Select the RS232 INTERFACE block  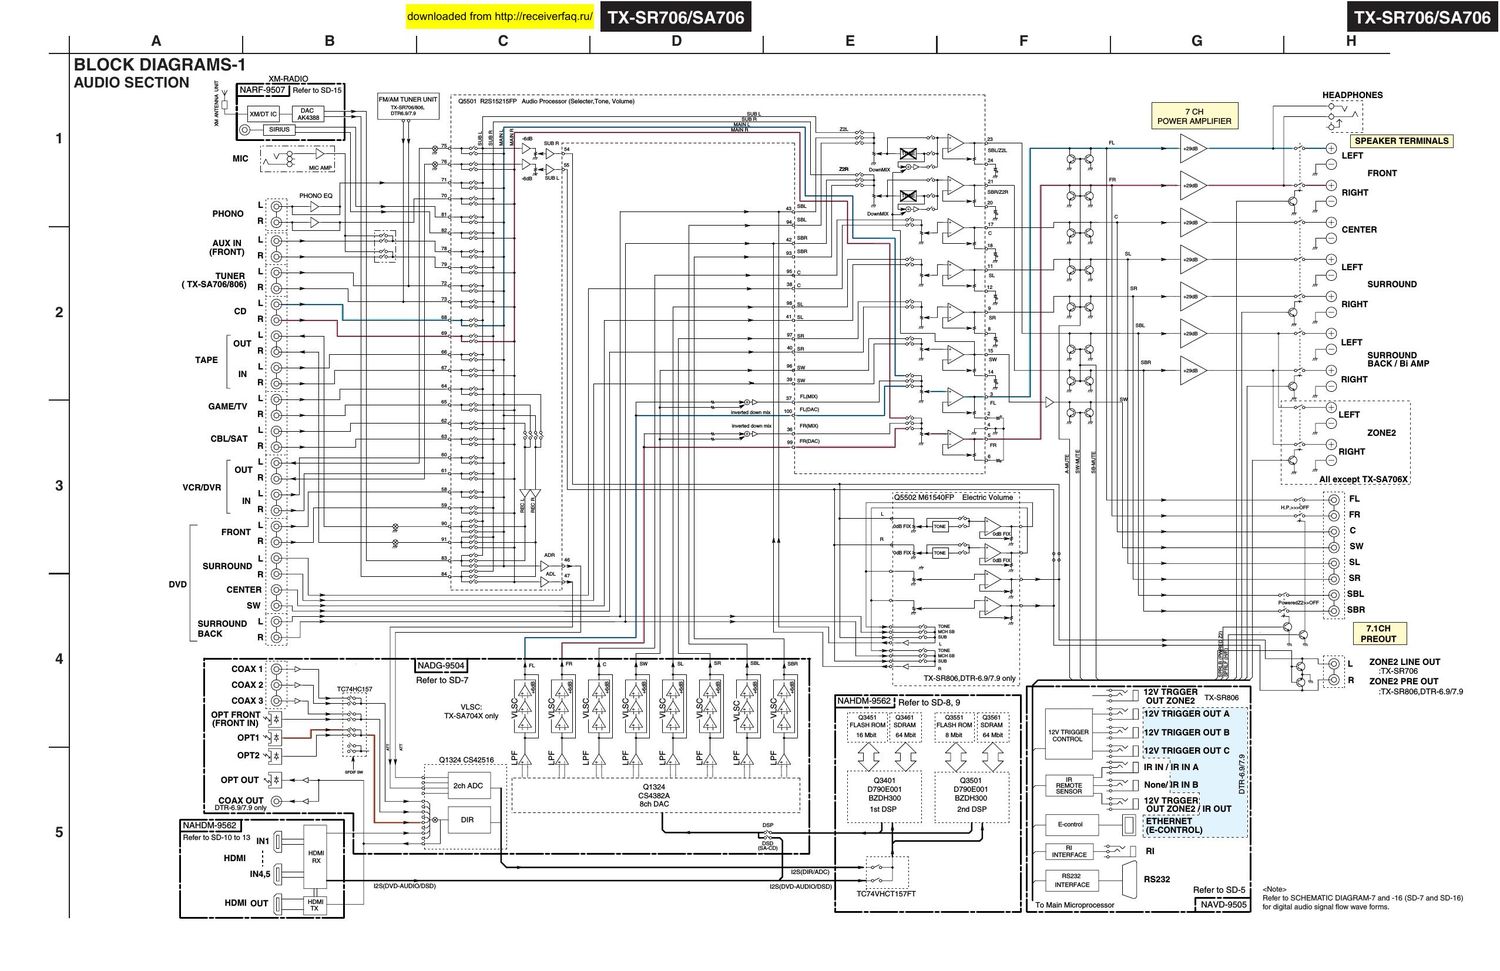pyautogui.click(x=1072, y=881)
